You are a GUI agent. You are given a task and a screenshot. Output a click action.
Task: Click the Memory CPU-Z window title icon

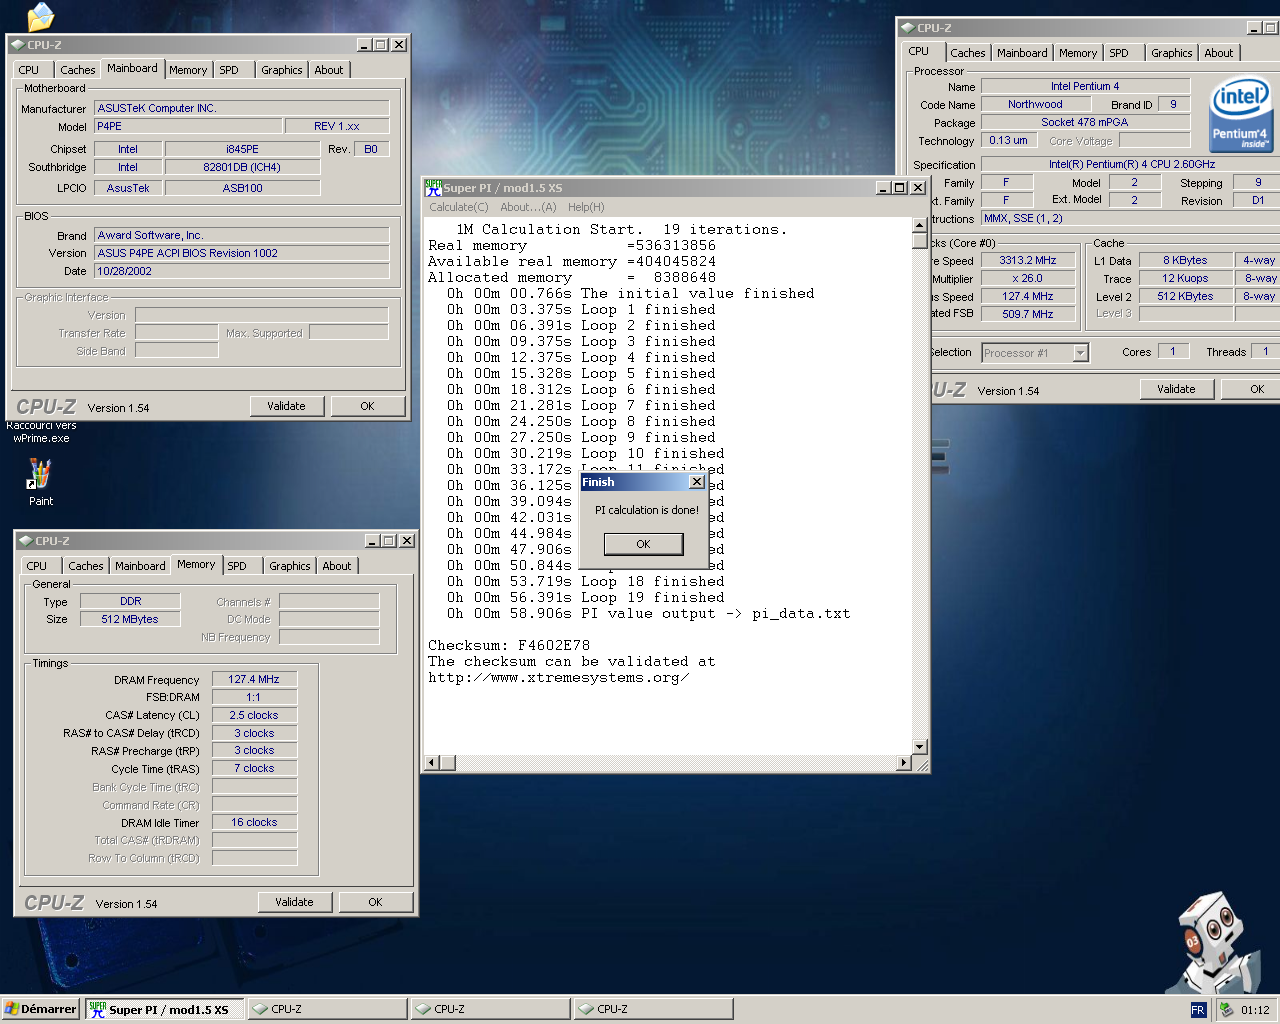(25, 541)
